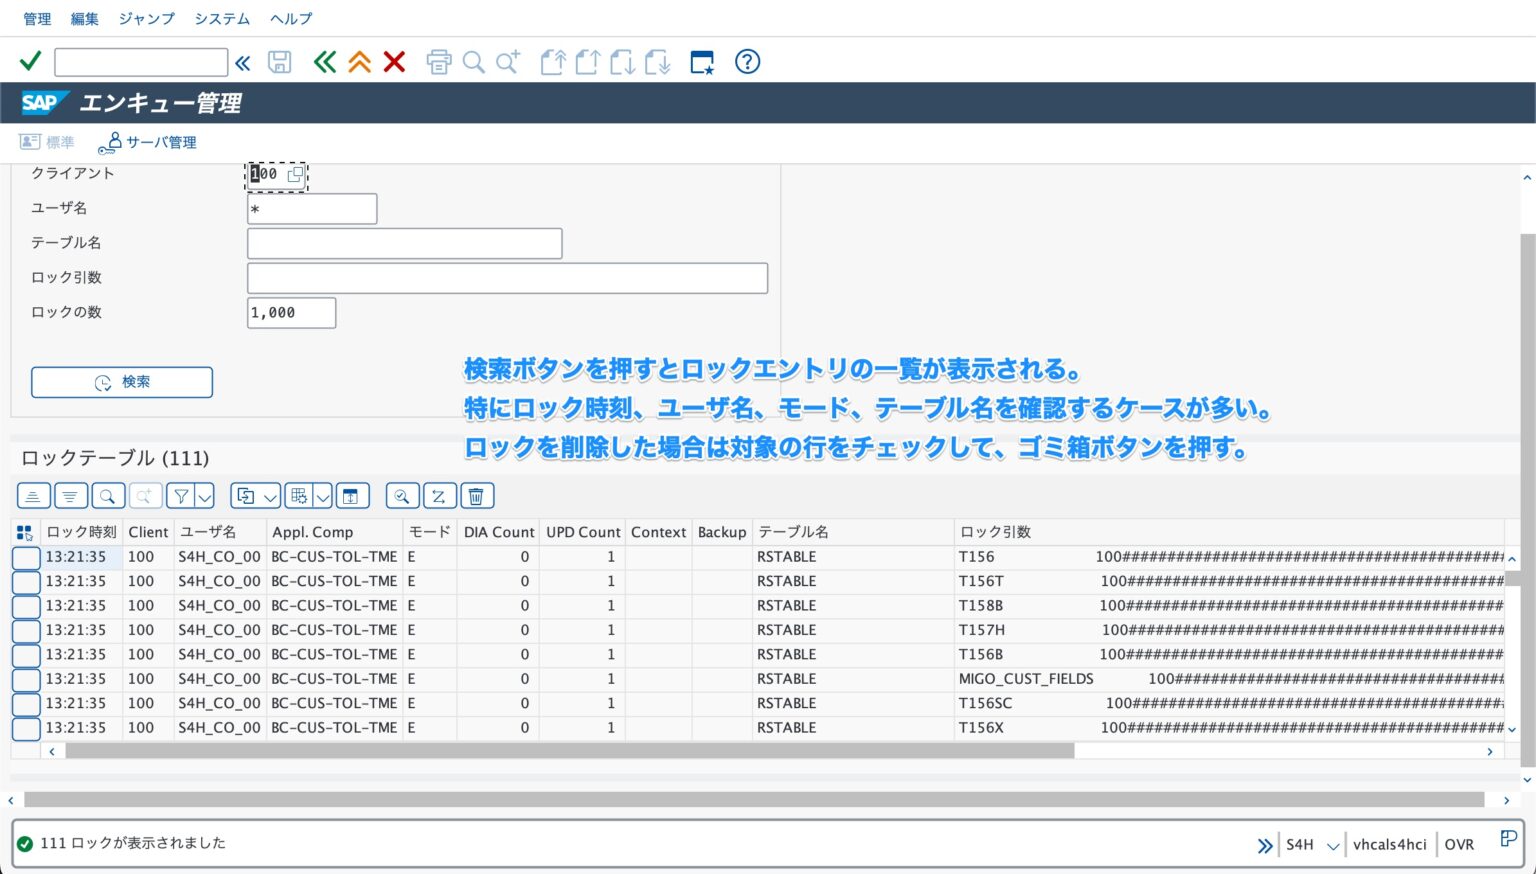Screen dimensions: 1536x874
Task: Expand the export options dropdown
Action: pos(270,495)
